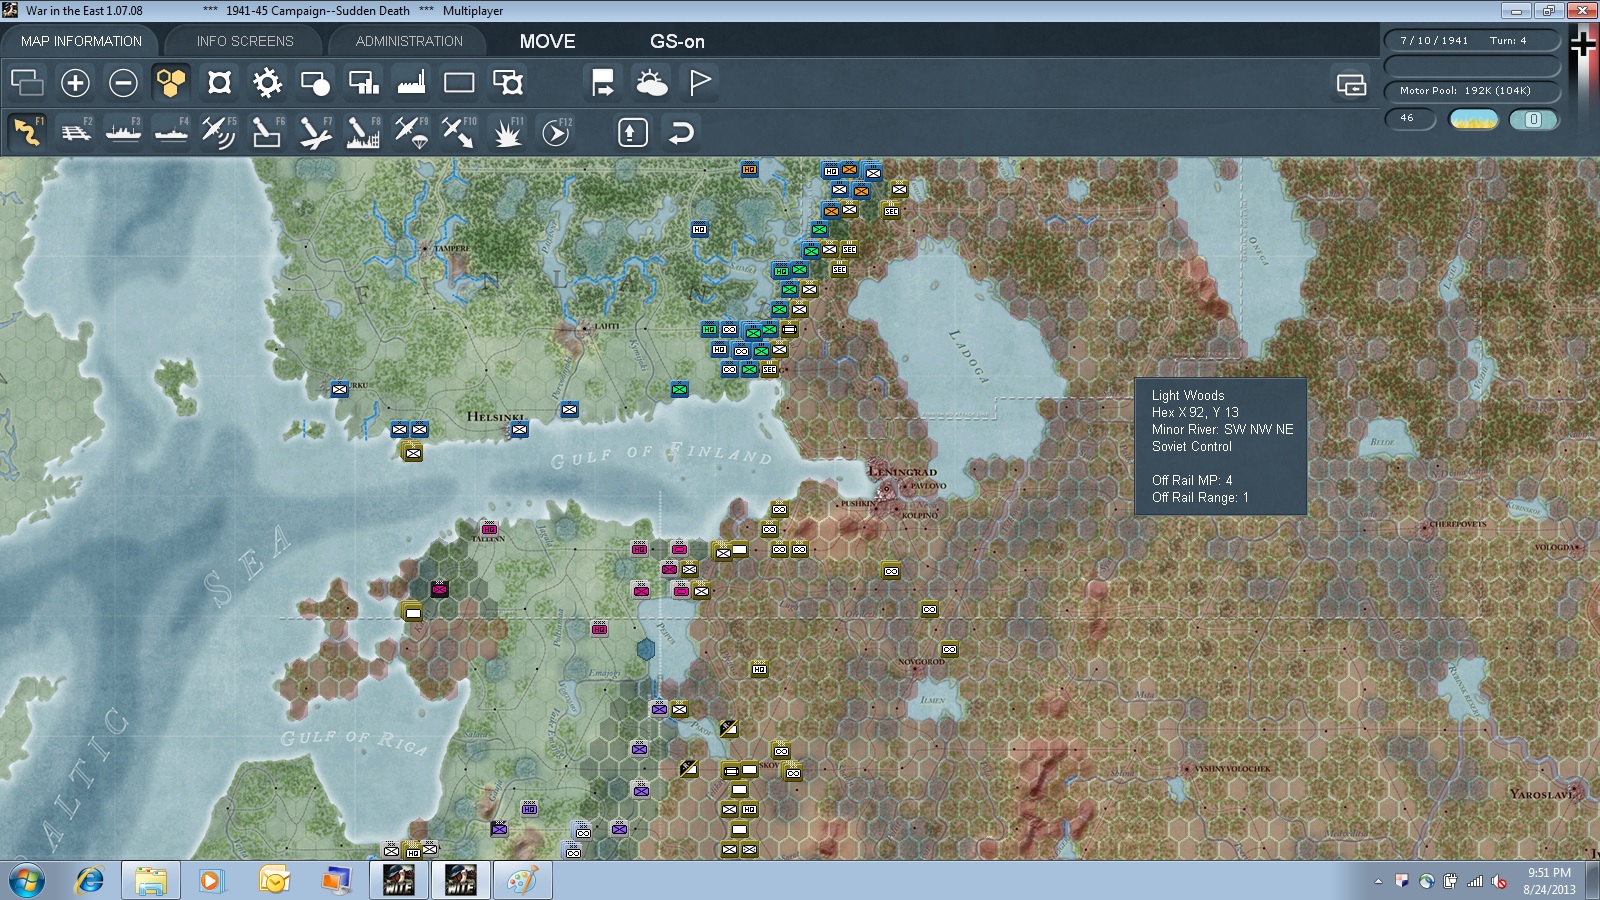
Task: Click the Motor Pool status field
Action: pyautogui.click(x=1472, y=90)
